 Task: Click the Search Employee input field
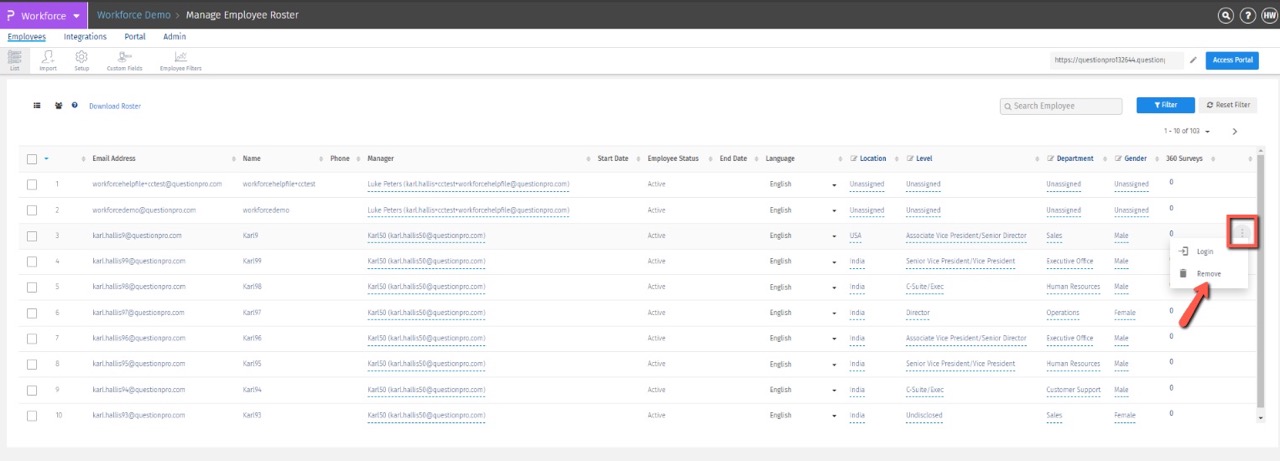(x=1061, y=106)
